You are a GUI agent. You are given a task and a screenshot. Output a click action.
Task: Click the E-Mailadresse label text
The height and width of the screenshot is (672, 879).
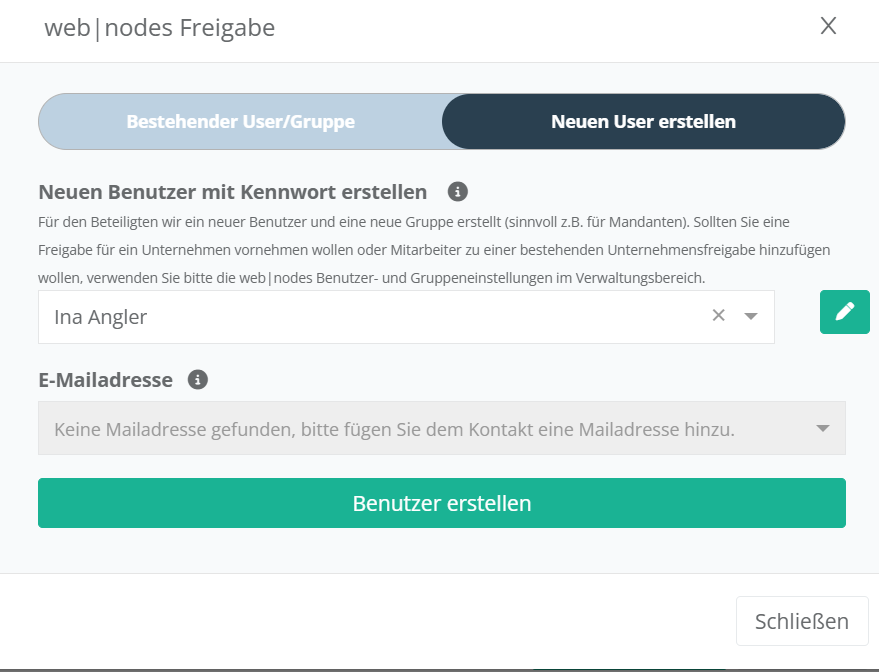(105, 380)
